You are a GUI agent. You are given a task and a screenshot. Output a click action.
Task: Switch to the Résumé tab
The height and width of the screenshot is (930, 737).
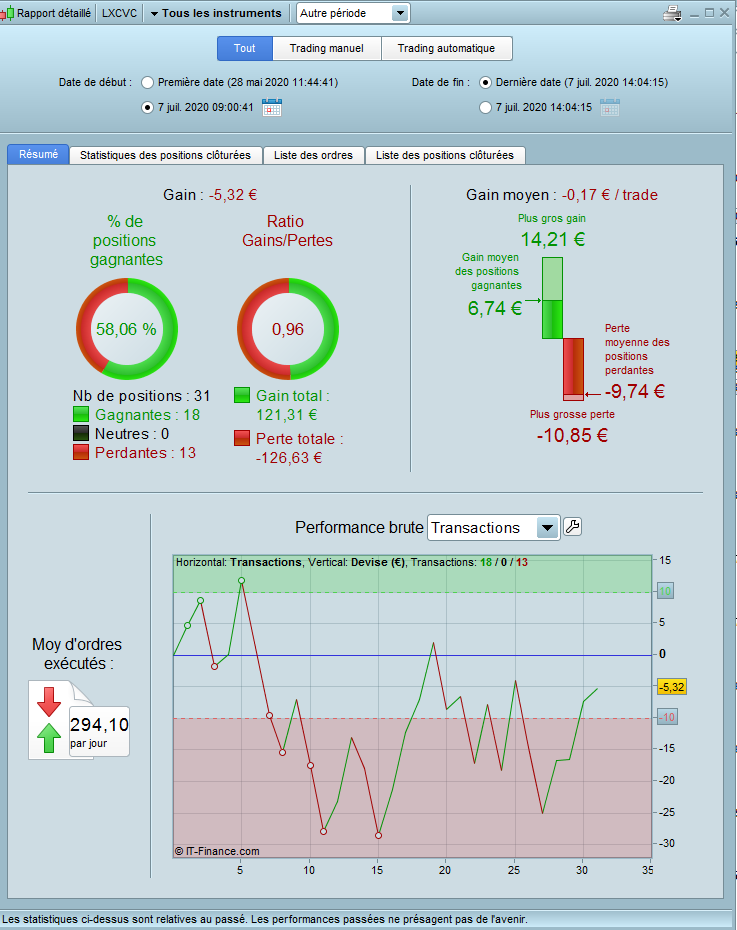coord(39,154)
